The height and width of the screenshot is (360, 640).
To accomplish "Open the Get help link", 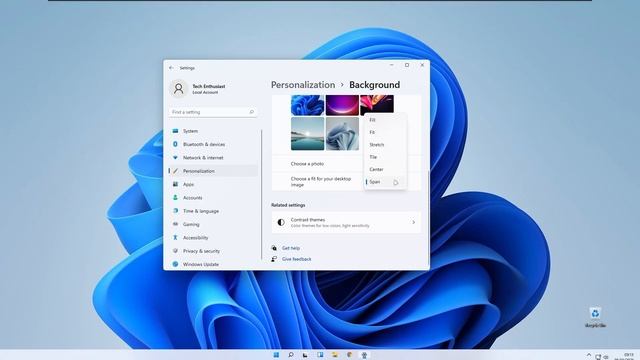I will click(291, 248).
